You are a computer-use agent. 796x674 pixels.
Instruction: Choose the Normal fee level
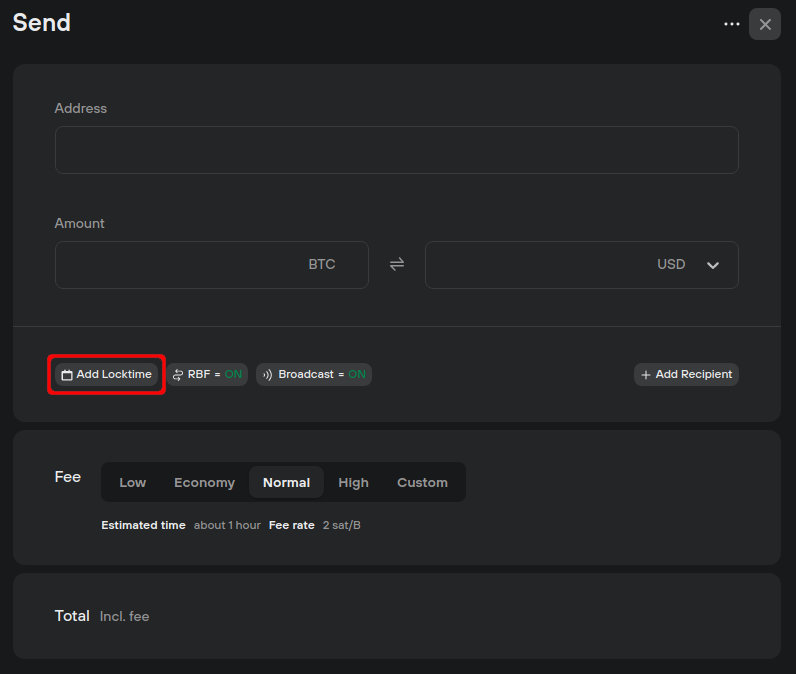point(286,482)
